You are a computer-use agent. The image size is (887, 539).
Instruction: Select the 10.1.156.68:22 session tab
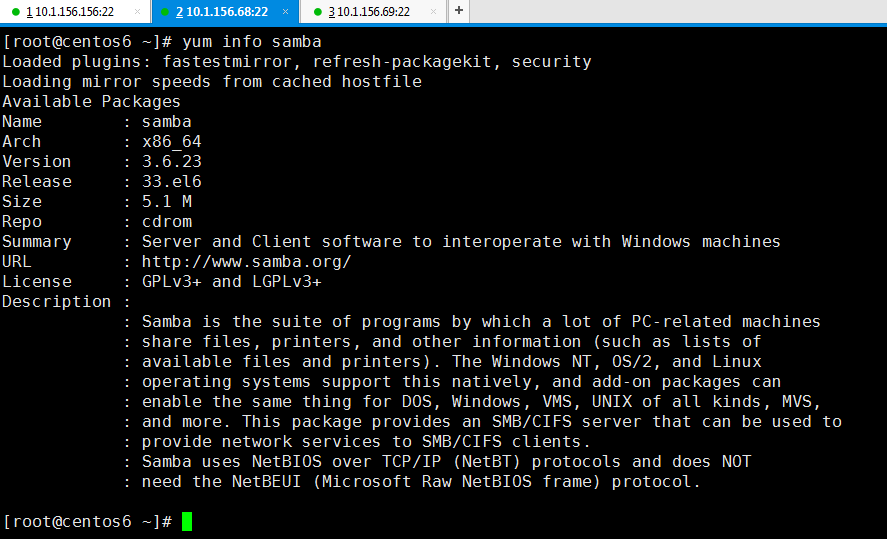pyautogui.click(x=225, y=12)
